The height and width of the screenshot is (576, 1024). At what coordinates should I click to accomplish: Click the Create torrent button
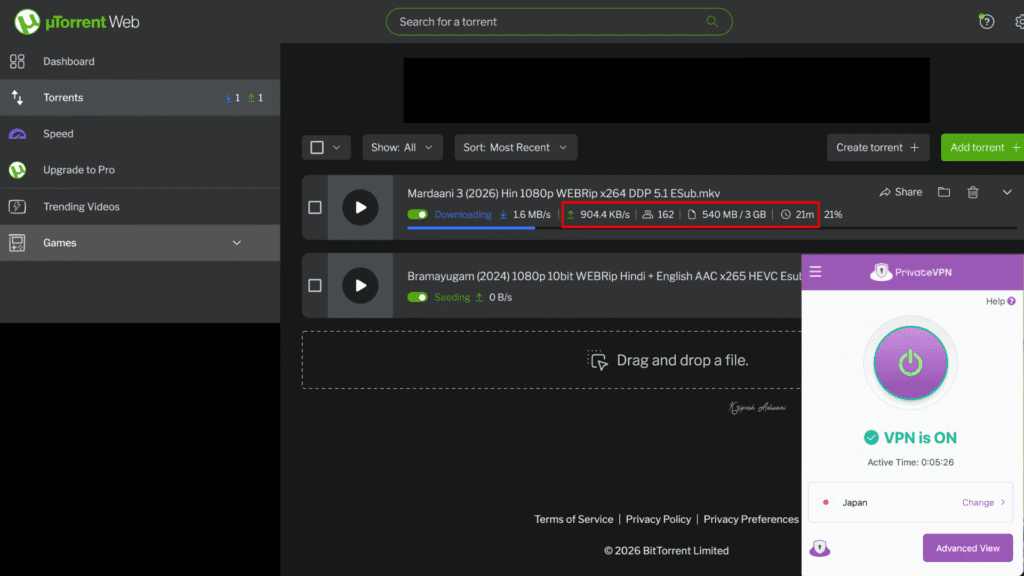(x=877, y=148)
